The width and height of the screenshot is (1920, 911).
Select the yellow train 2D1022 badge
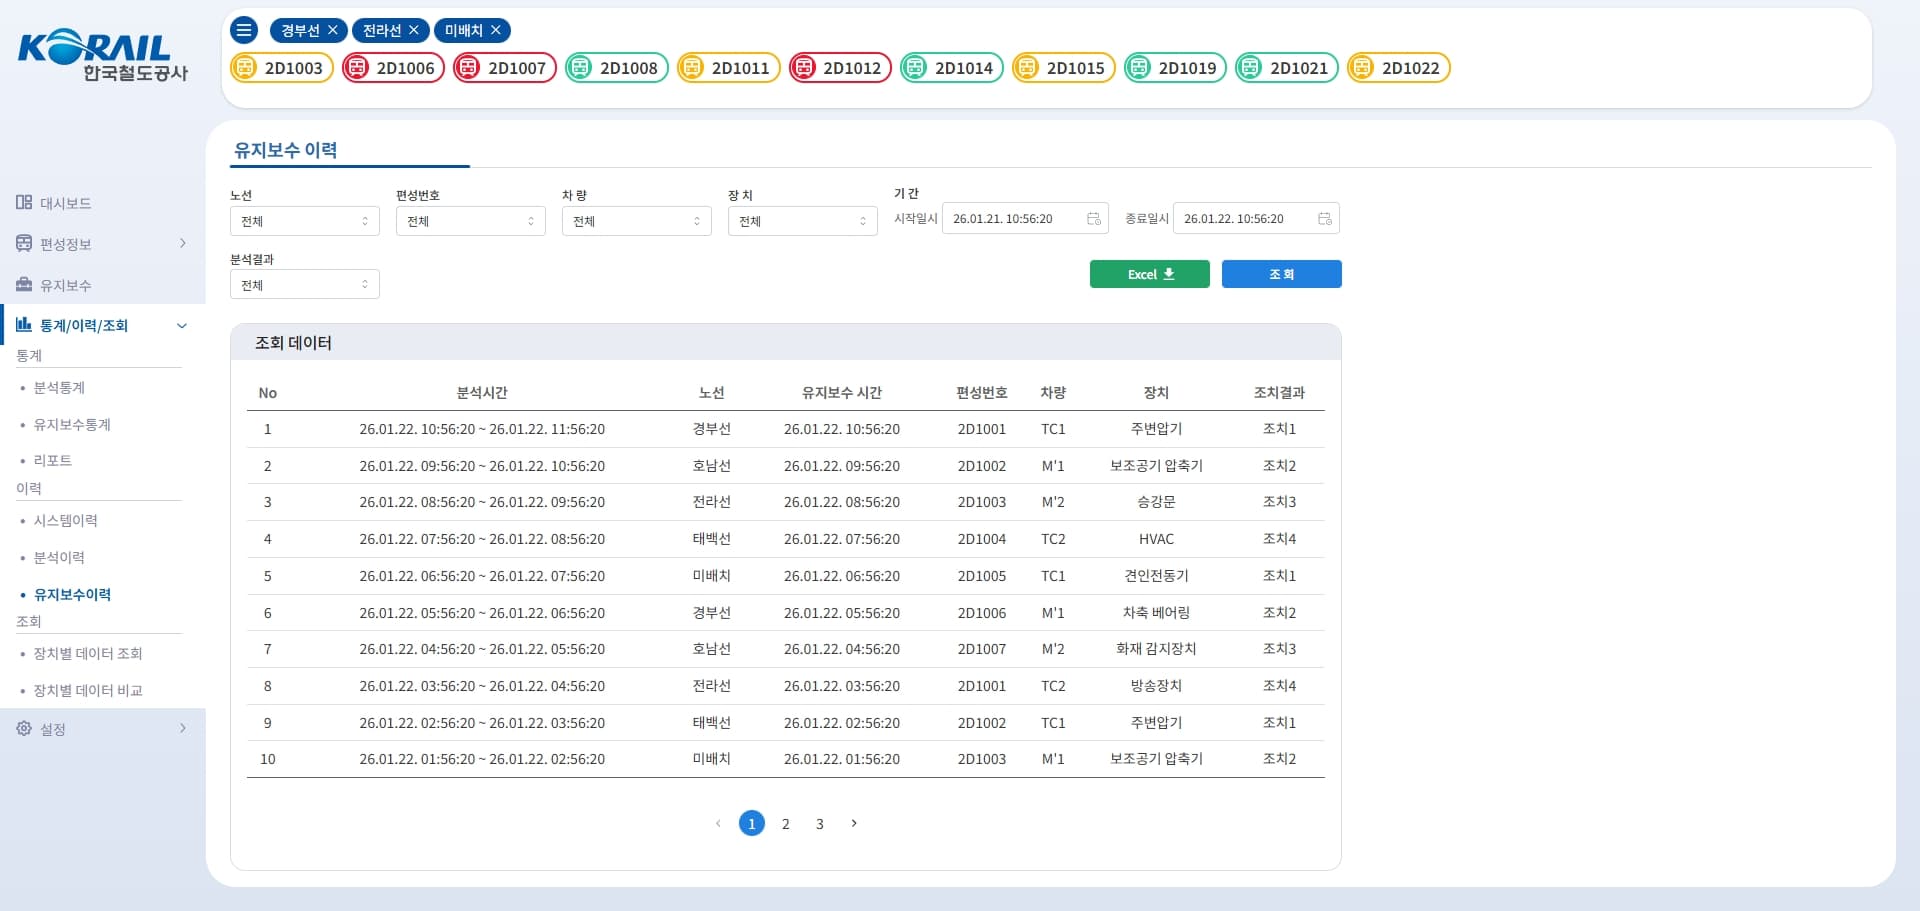pyautogui.click(x=1398, y=68)
